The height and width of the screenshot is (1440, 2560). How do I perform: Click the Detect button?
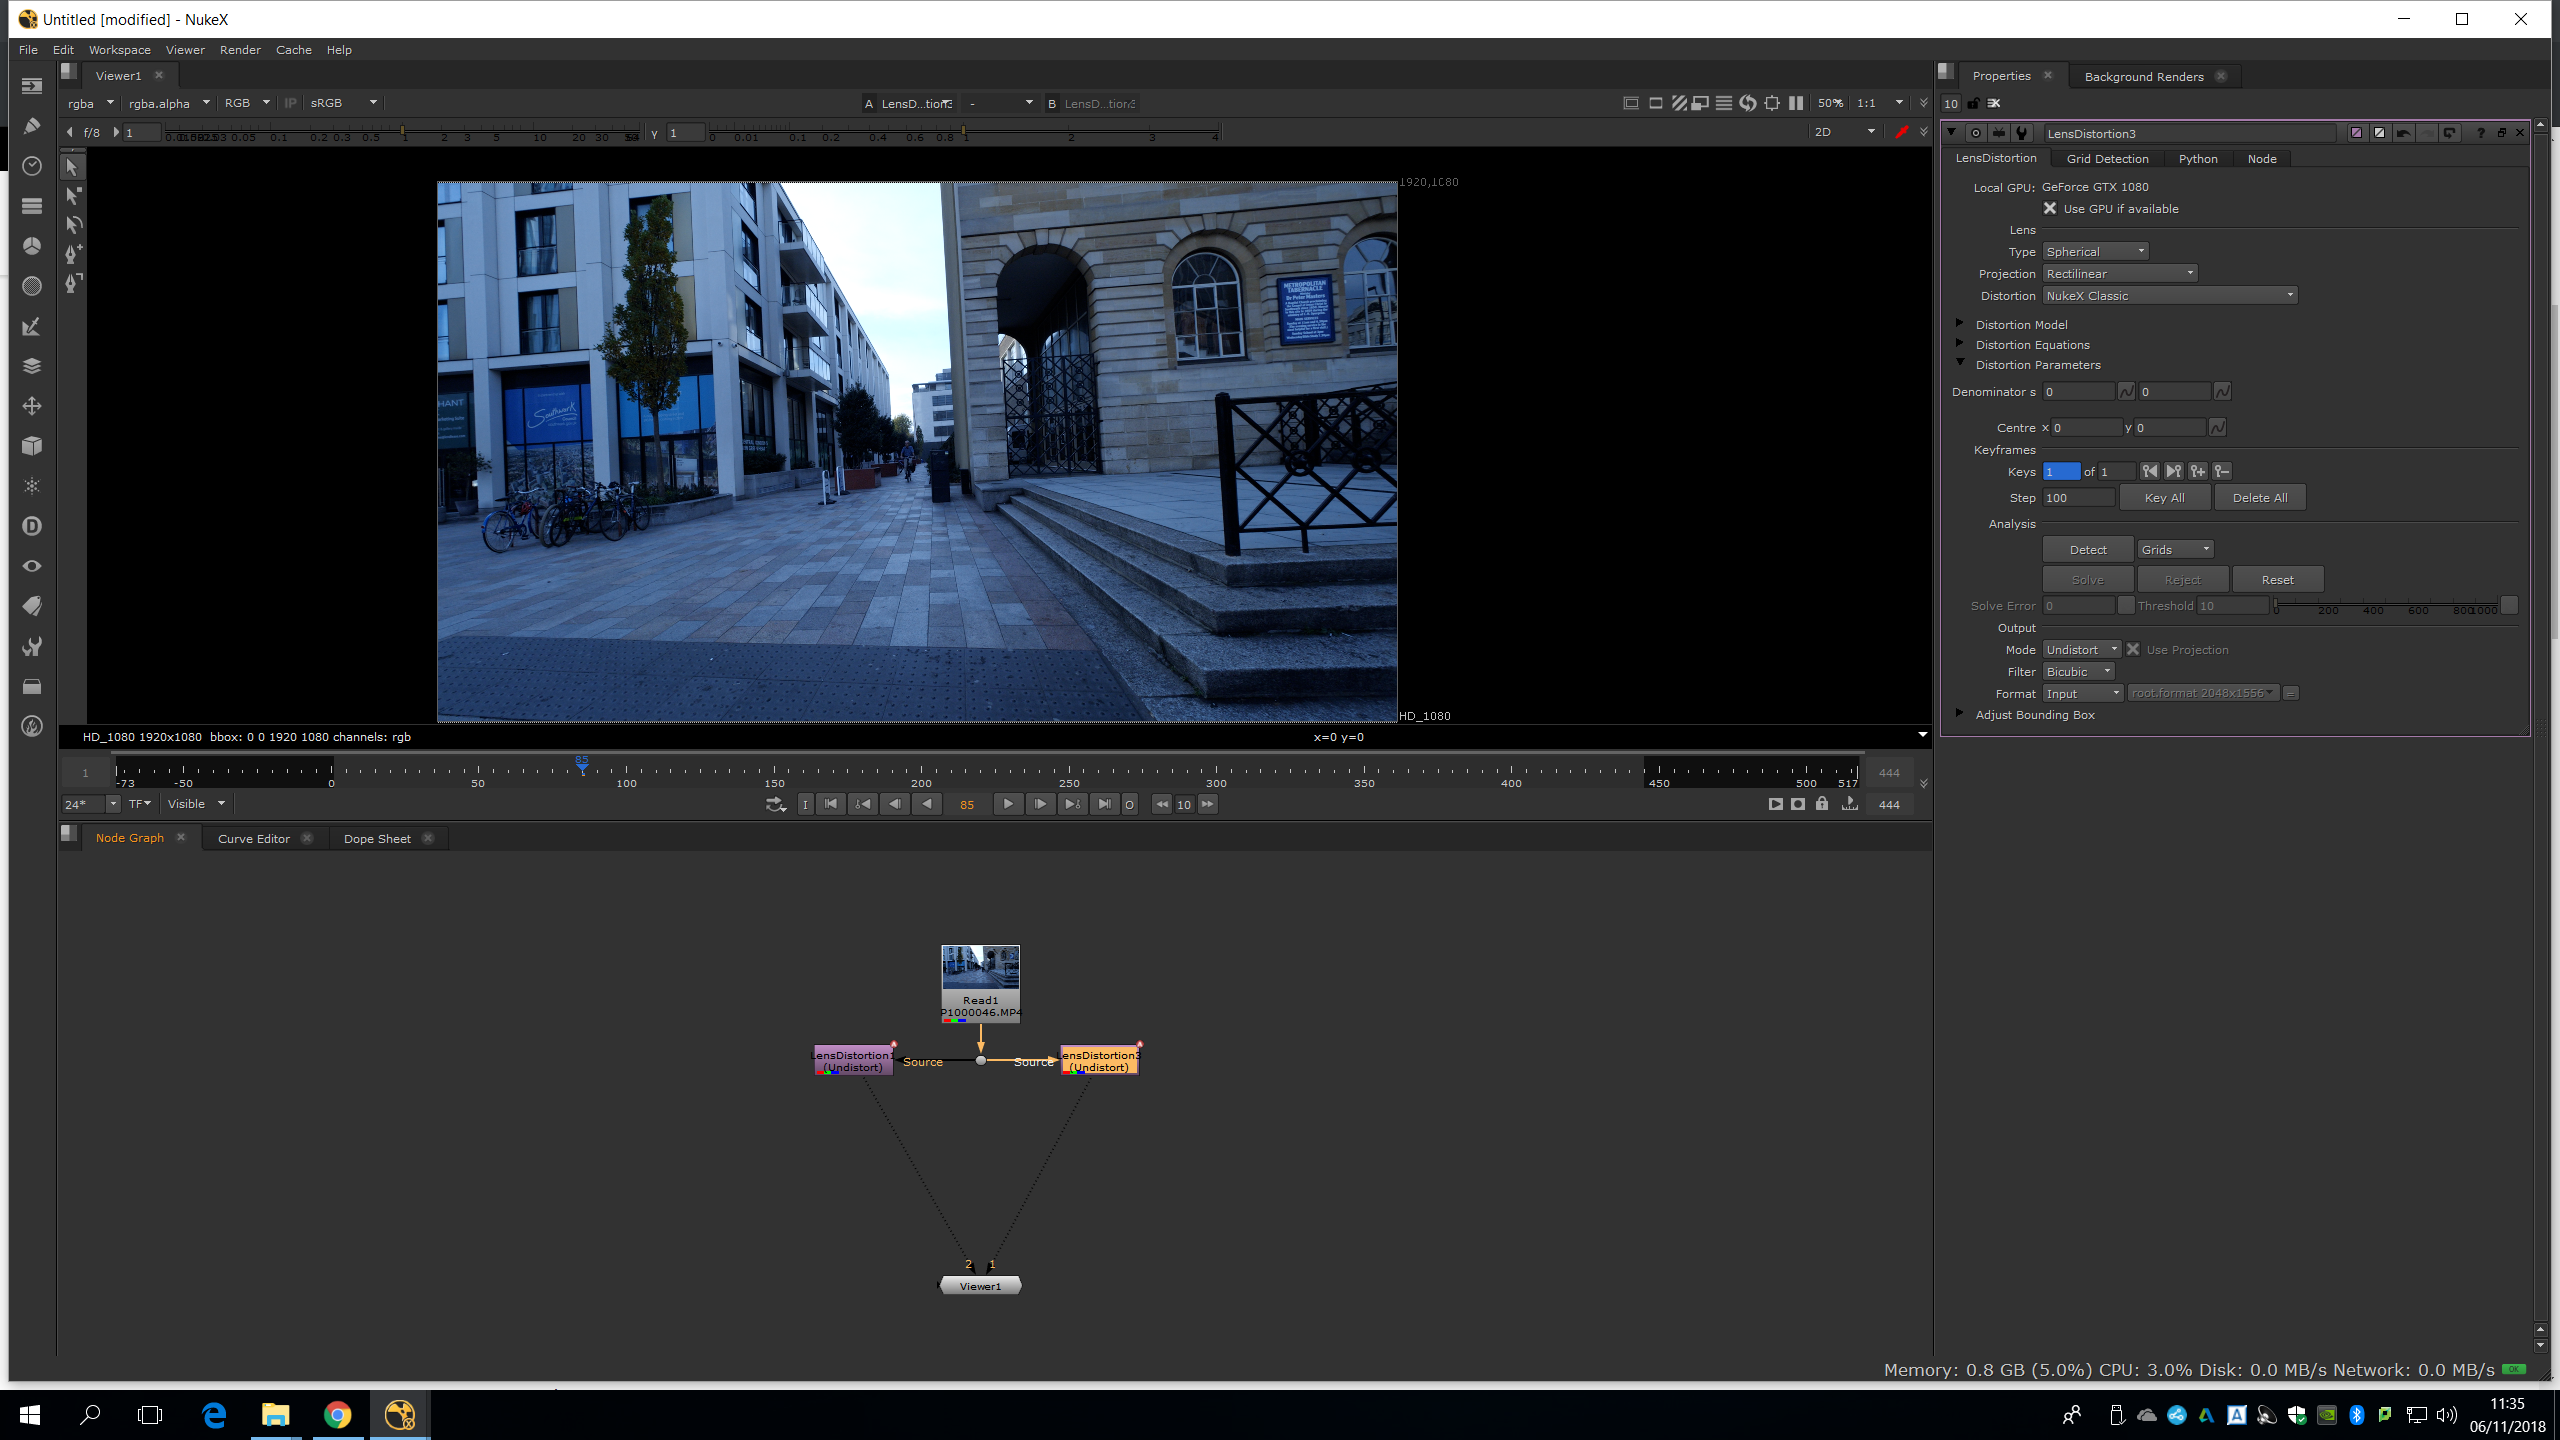tap(2087, 550)
